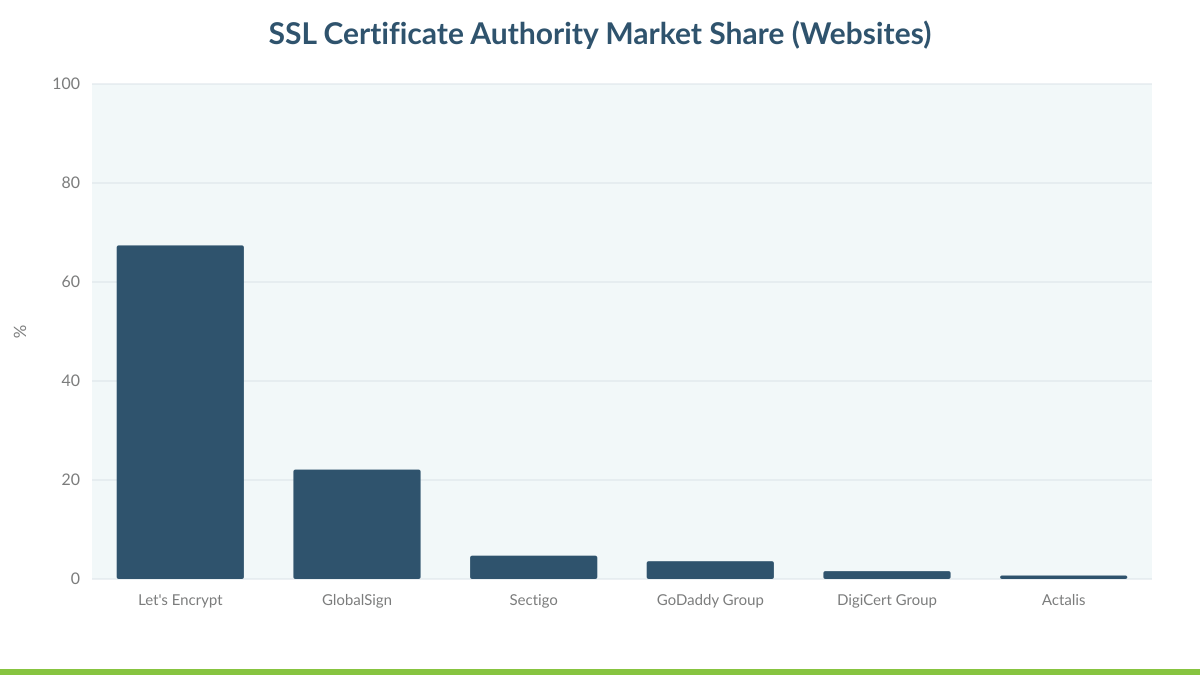Click the '%' y-axis title
This screenshot has width=1200, height=675.
[20, 331]
